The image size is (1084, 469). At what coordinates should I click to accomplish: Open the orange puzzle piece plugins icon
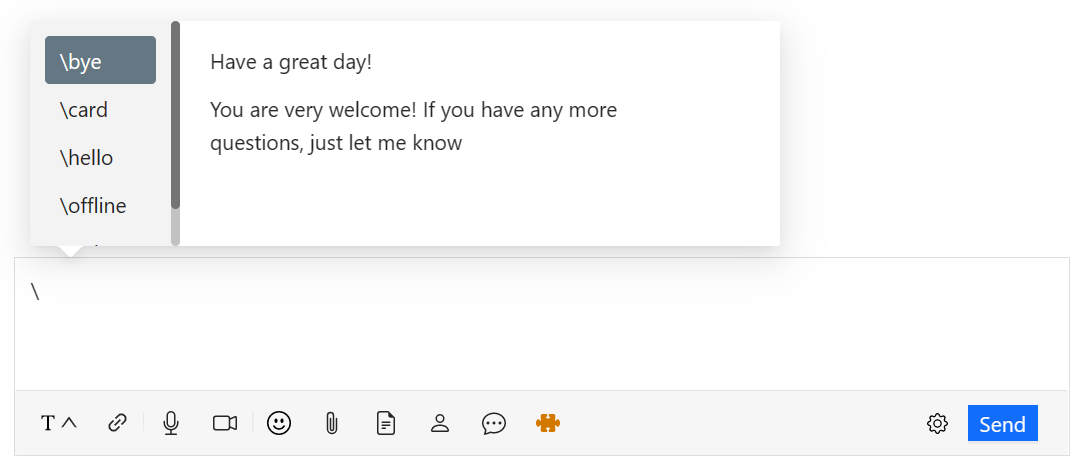[x=548, y=423]
